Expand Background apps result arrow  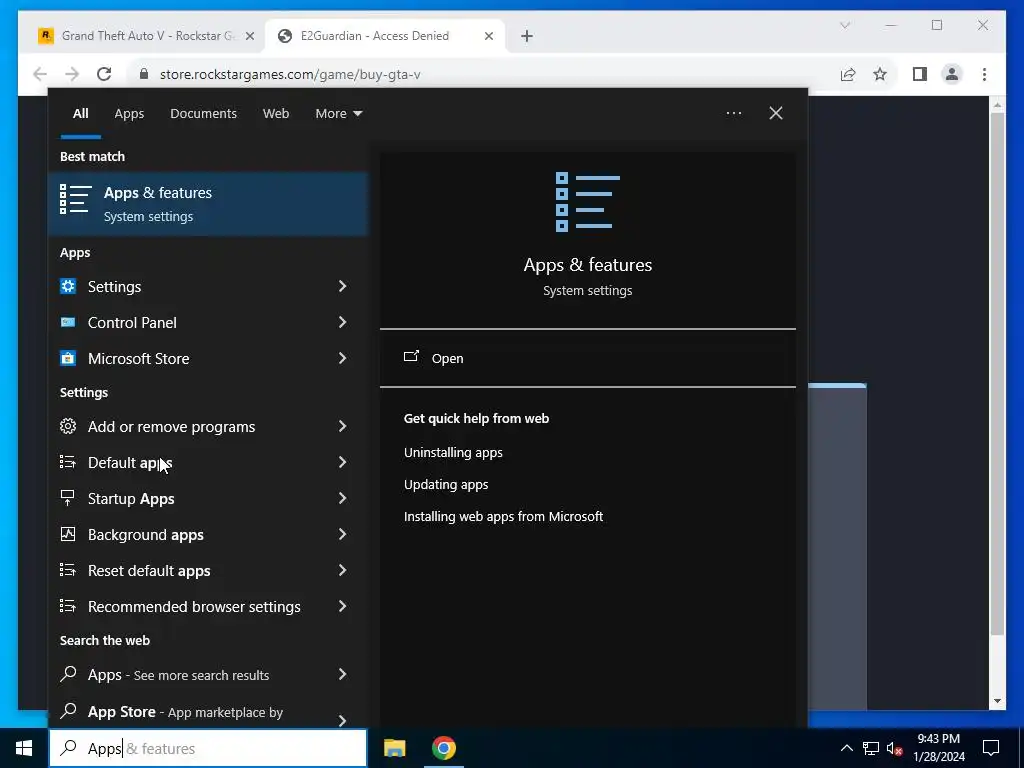[x=342, y=534]
